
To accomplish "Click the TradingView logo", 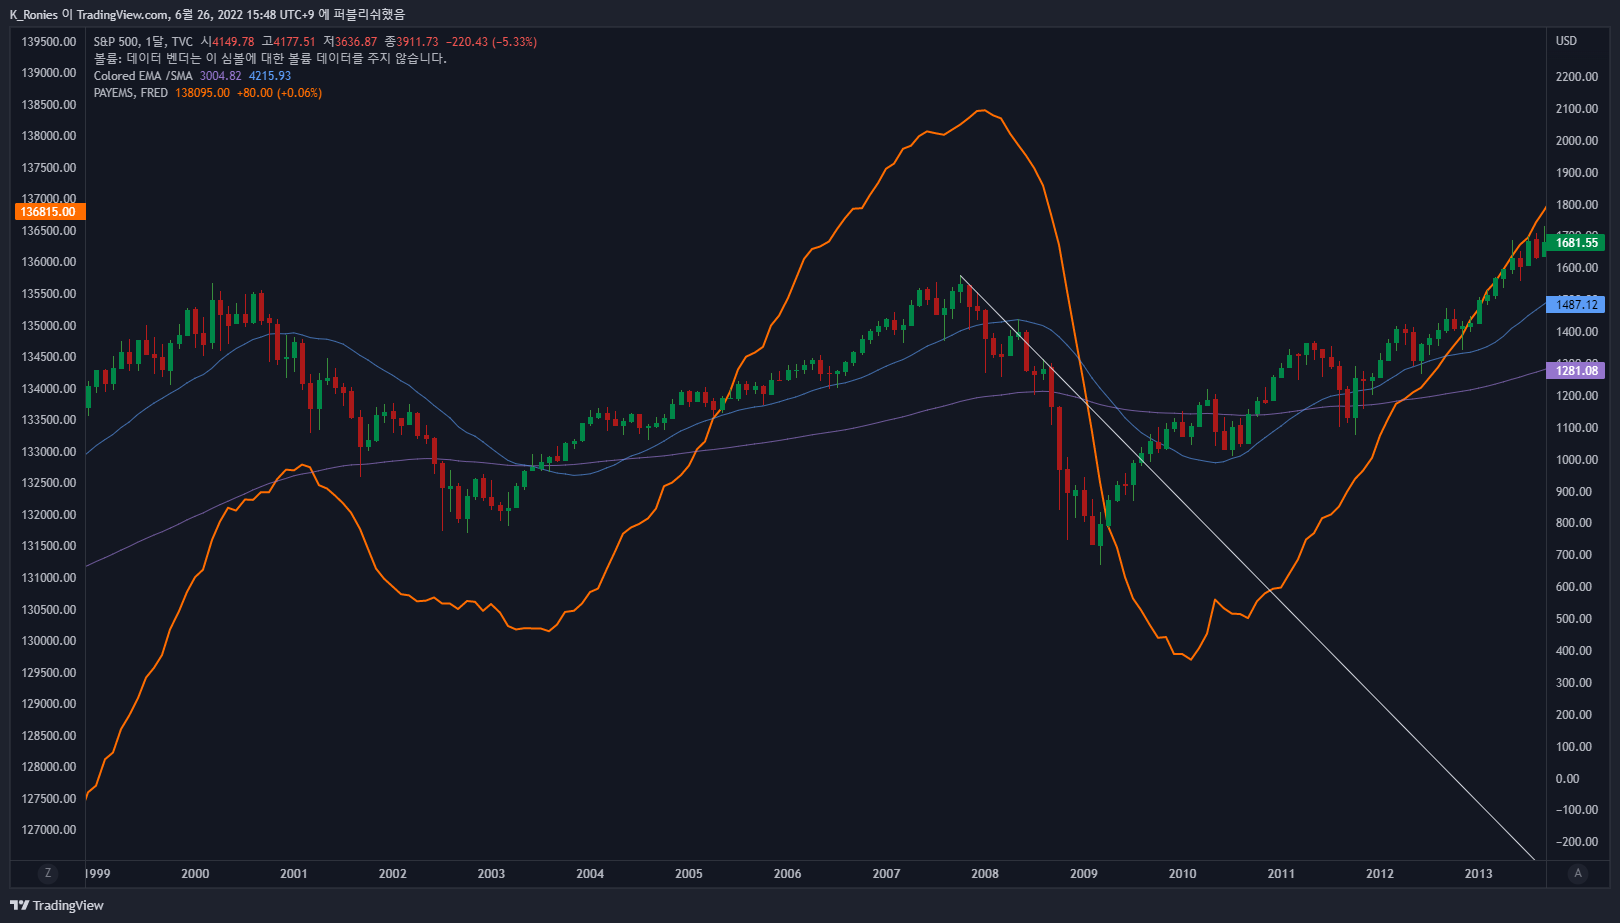I will pyautogui.click(x=57, y=905).
